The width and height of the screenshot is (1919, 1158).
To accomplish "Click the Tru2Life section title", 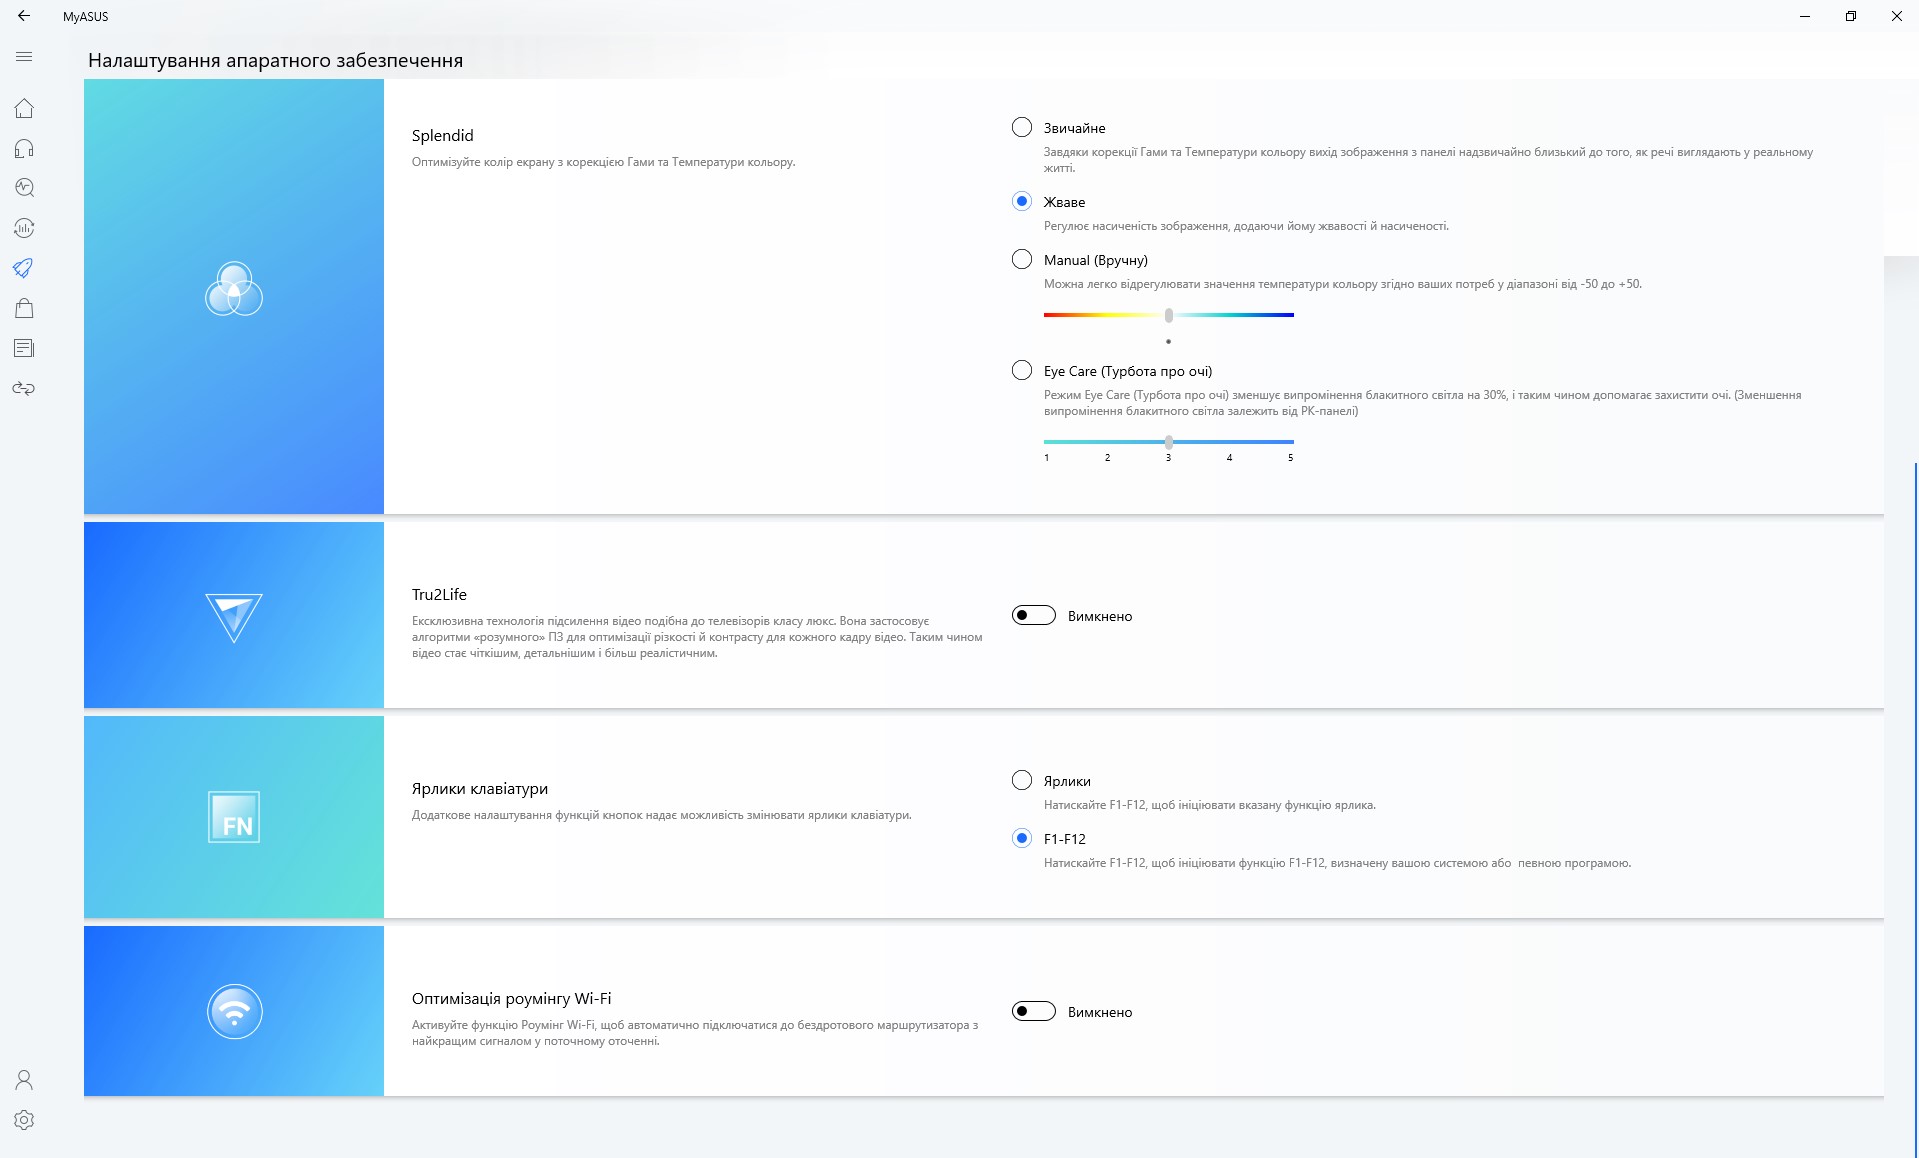I will pyautogui.click(x=439, y=595).
